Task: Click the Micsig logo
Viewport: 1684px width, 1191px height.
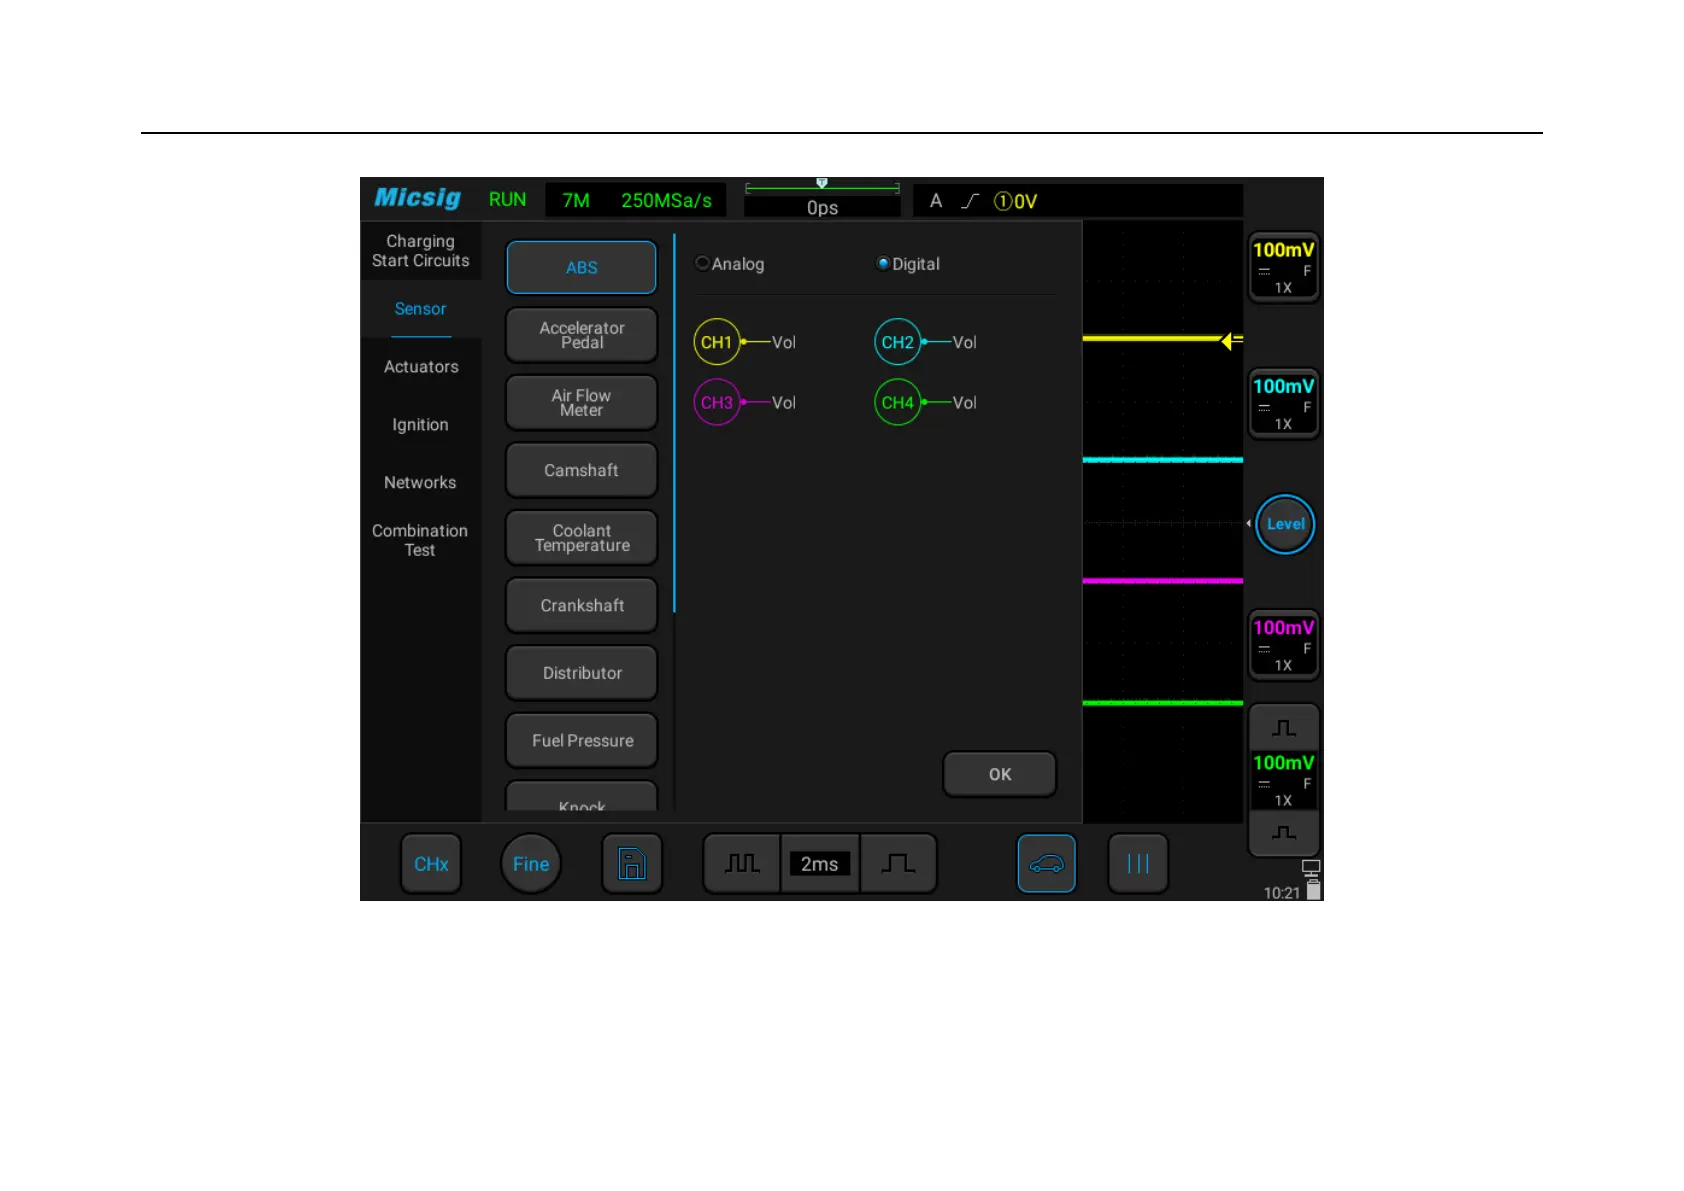Action: pos(417,198)
